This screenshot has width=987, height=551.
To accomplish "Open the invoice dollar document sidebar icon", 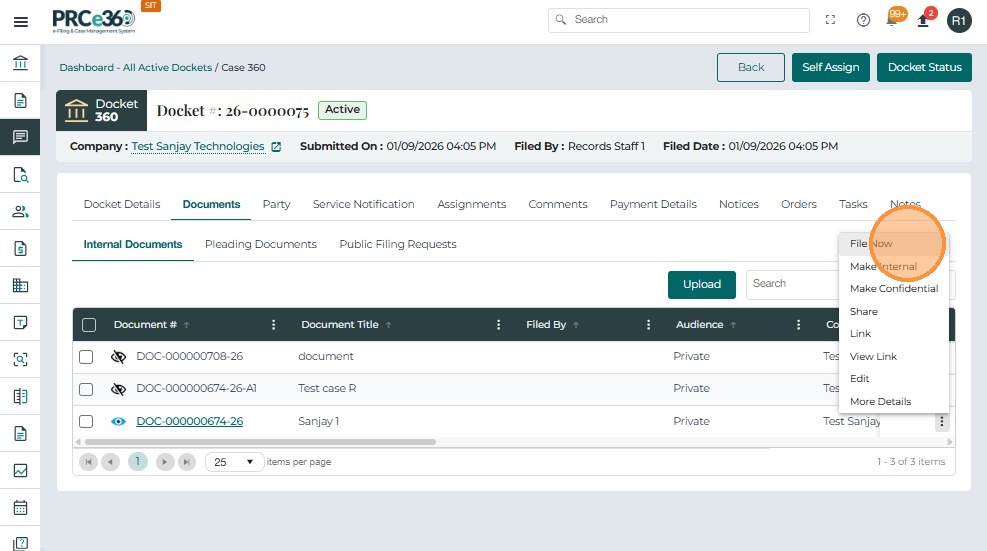I will 20,249.
